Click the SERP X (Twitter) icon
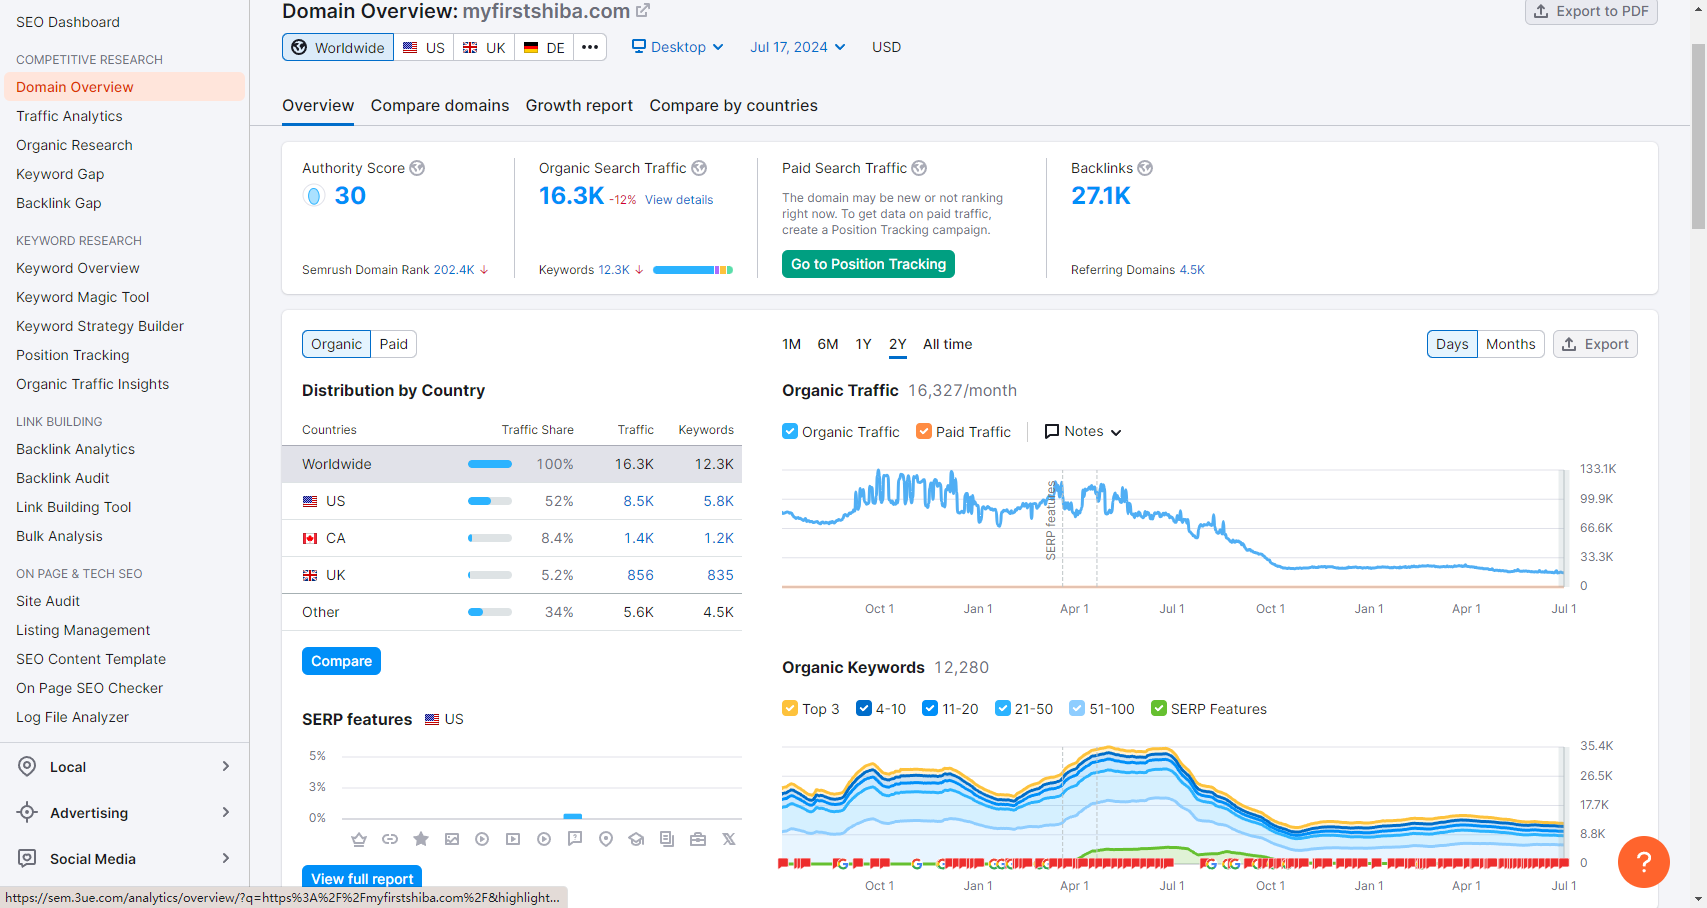Screen dimensions: 1707x908 click(x=729, y=839)
